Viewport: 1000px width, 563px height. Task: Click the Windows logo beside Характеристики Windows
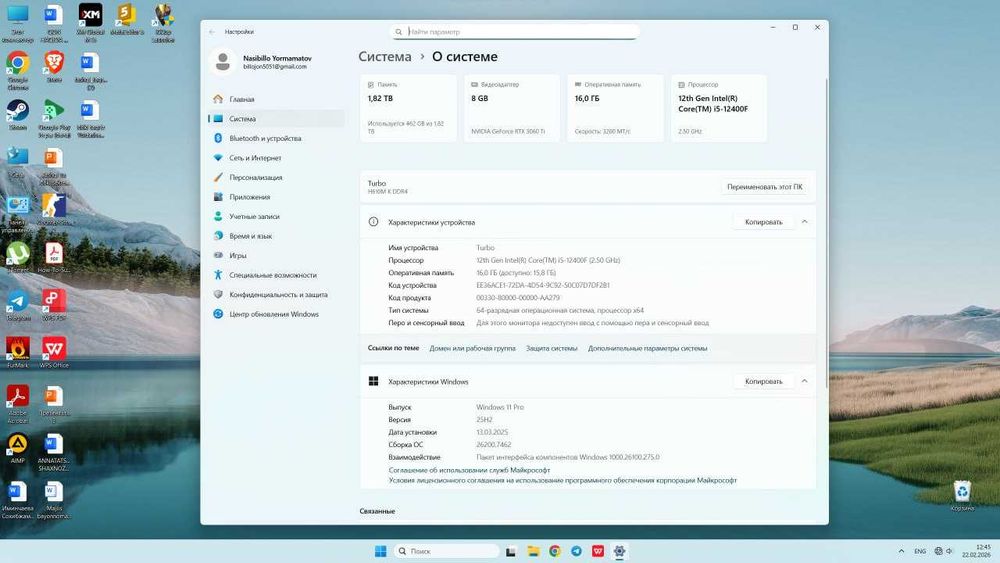(x=373, y=381)
